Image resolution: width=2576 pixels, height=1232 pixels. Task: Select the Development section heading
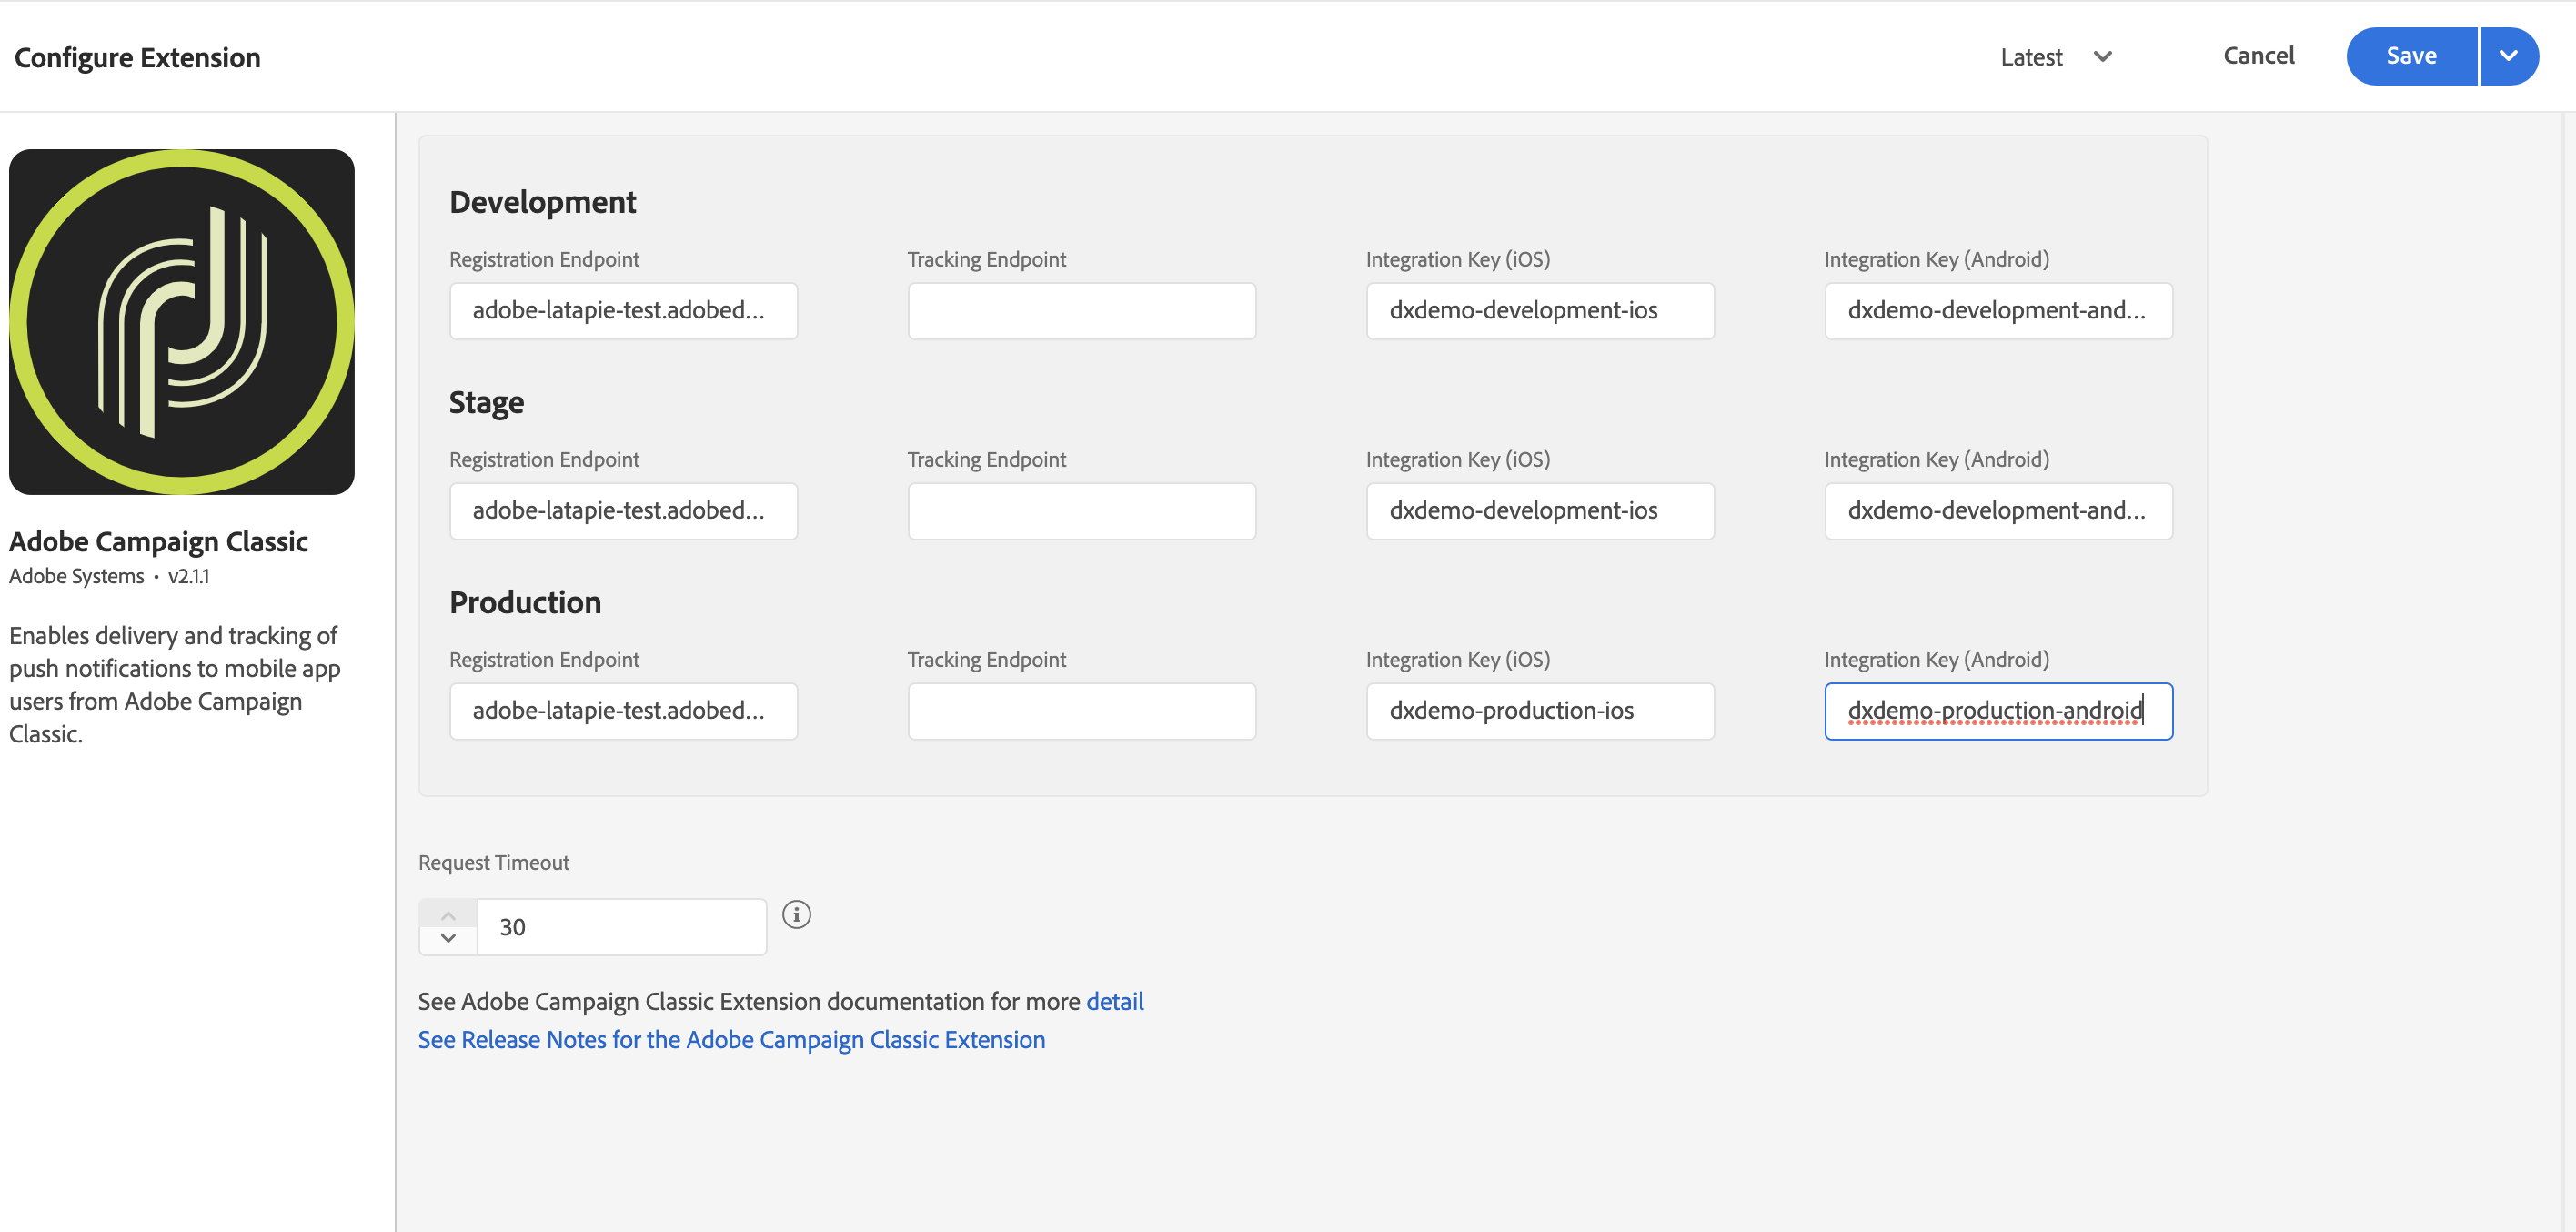543,202
